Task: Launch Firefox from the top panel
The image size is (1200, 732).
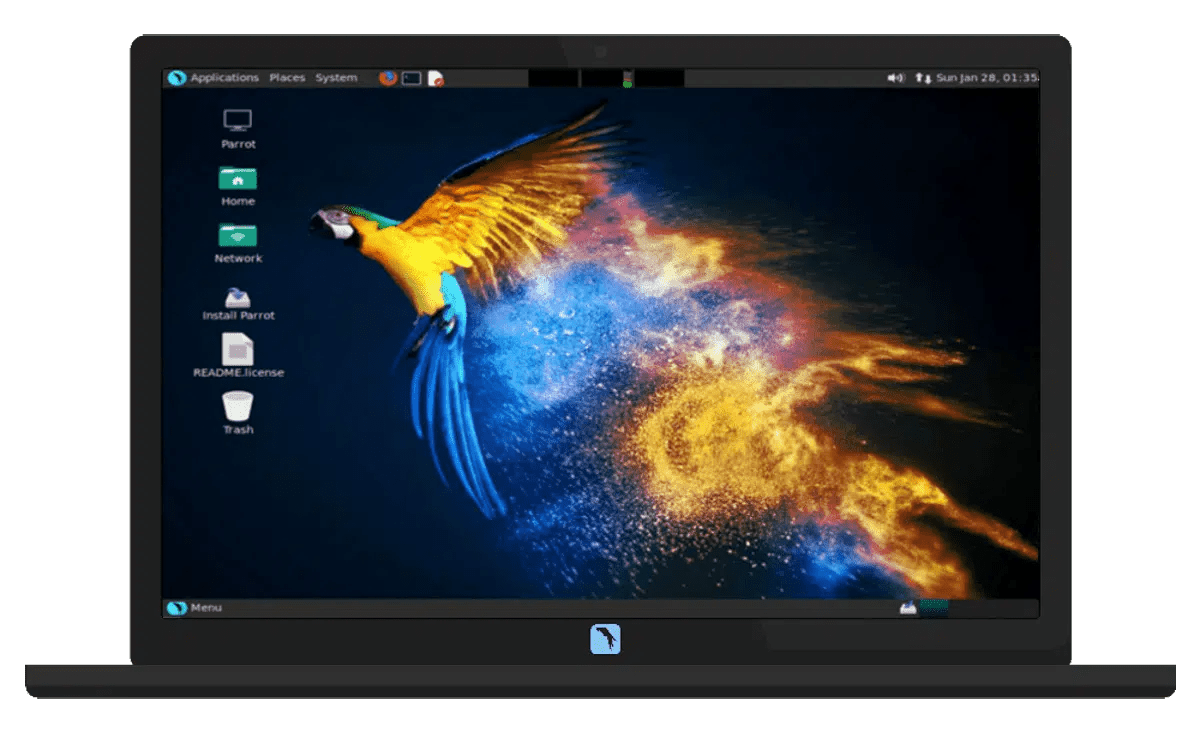Action: point(388,78)
